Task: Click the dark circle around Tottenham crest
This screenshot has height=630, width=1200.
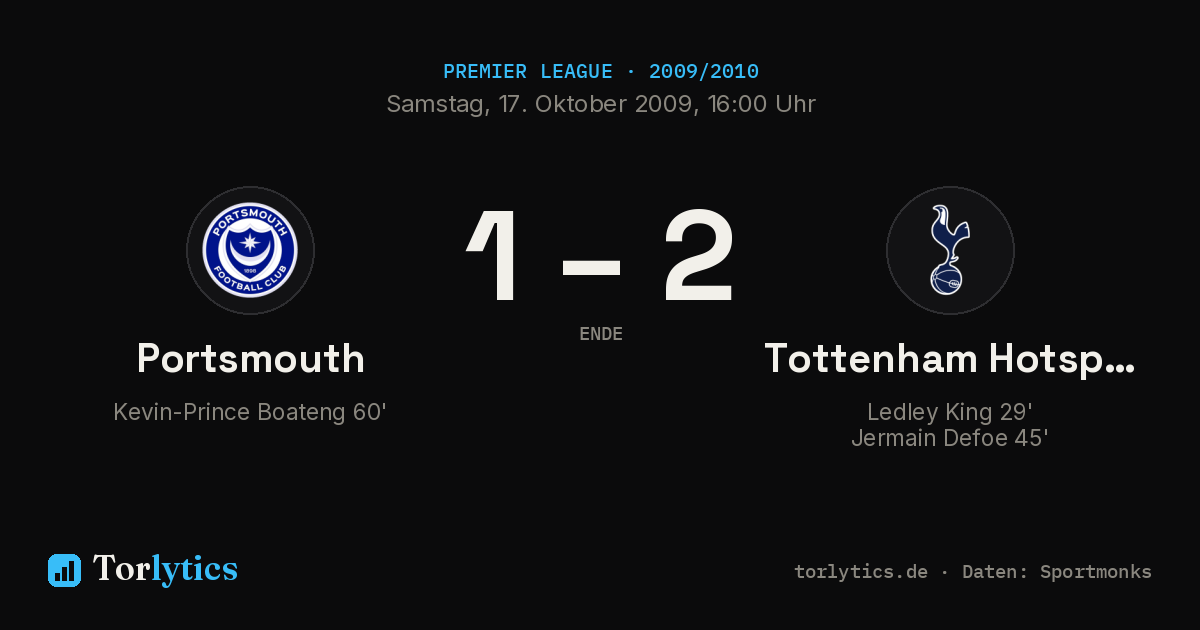Action: click(x=950, y=250)
